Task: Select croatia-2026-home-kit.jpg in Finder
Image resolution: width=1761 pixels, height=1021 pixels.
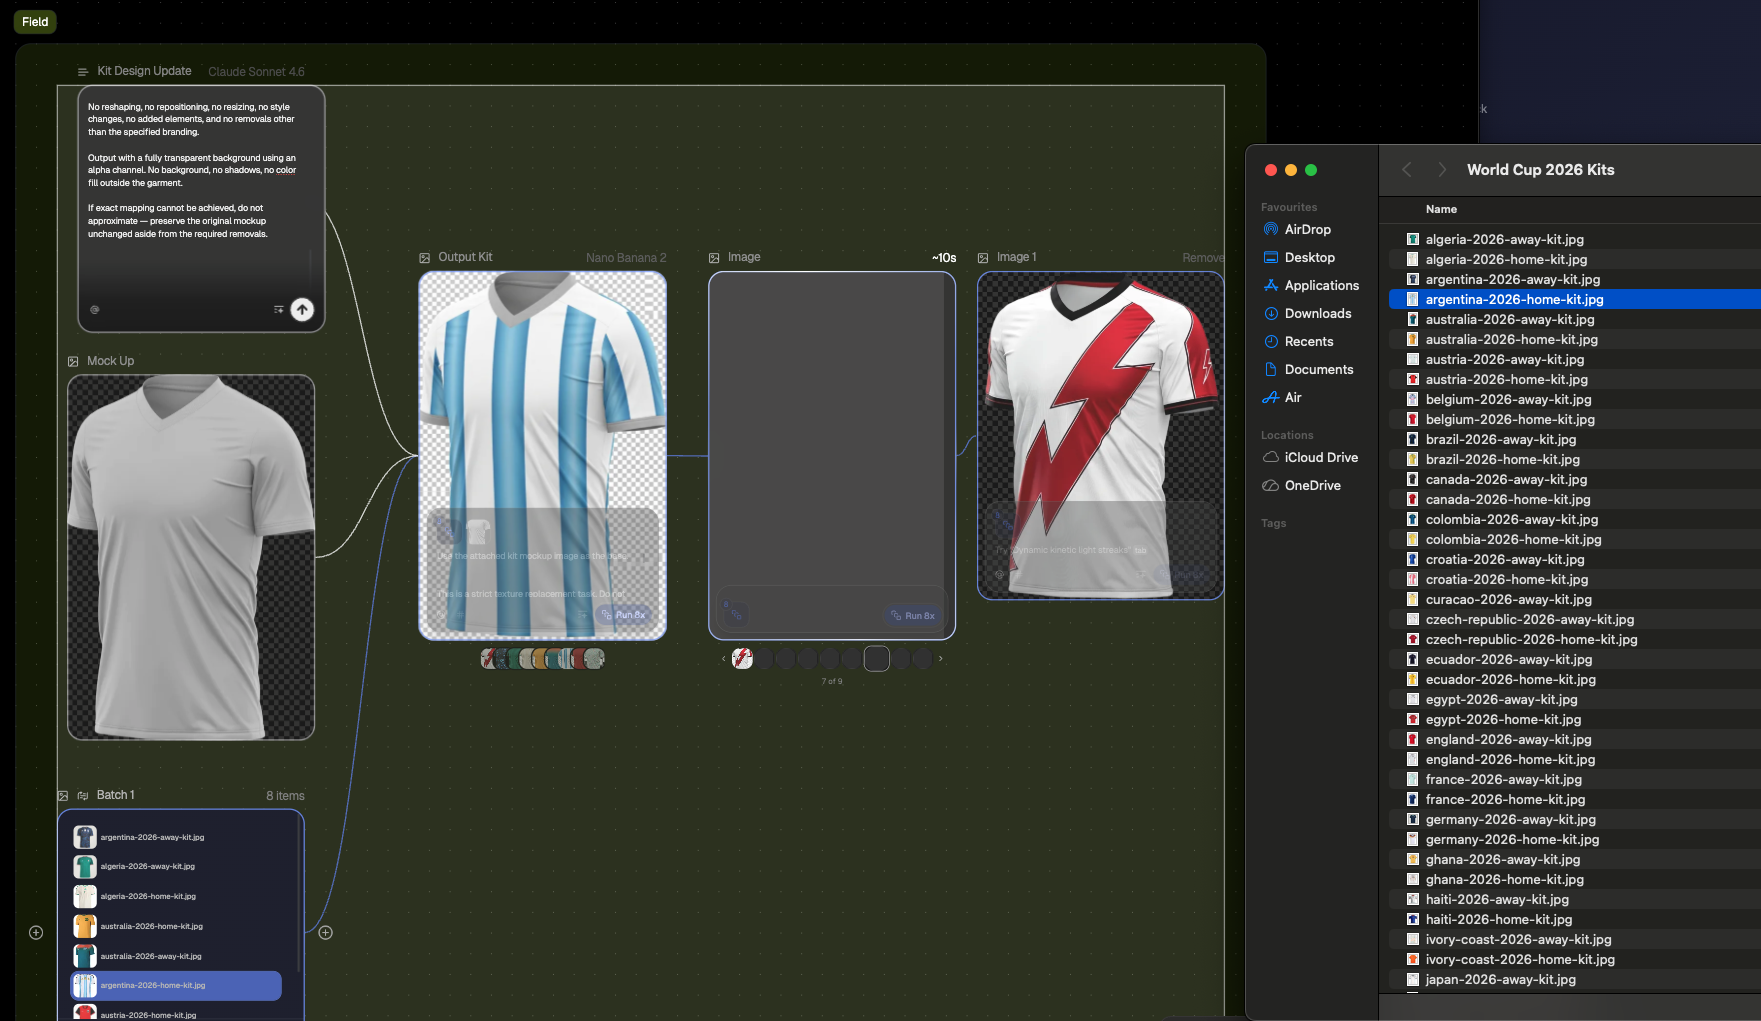Action: (x=1575, y=580)
